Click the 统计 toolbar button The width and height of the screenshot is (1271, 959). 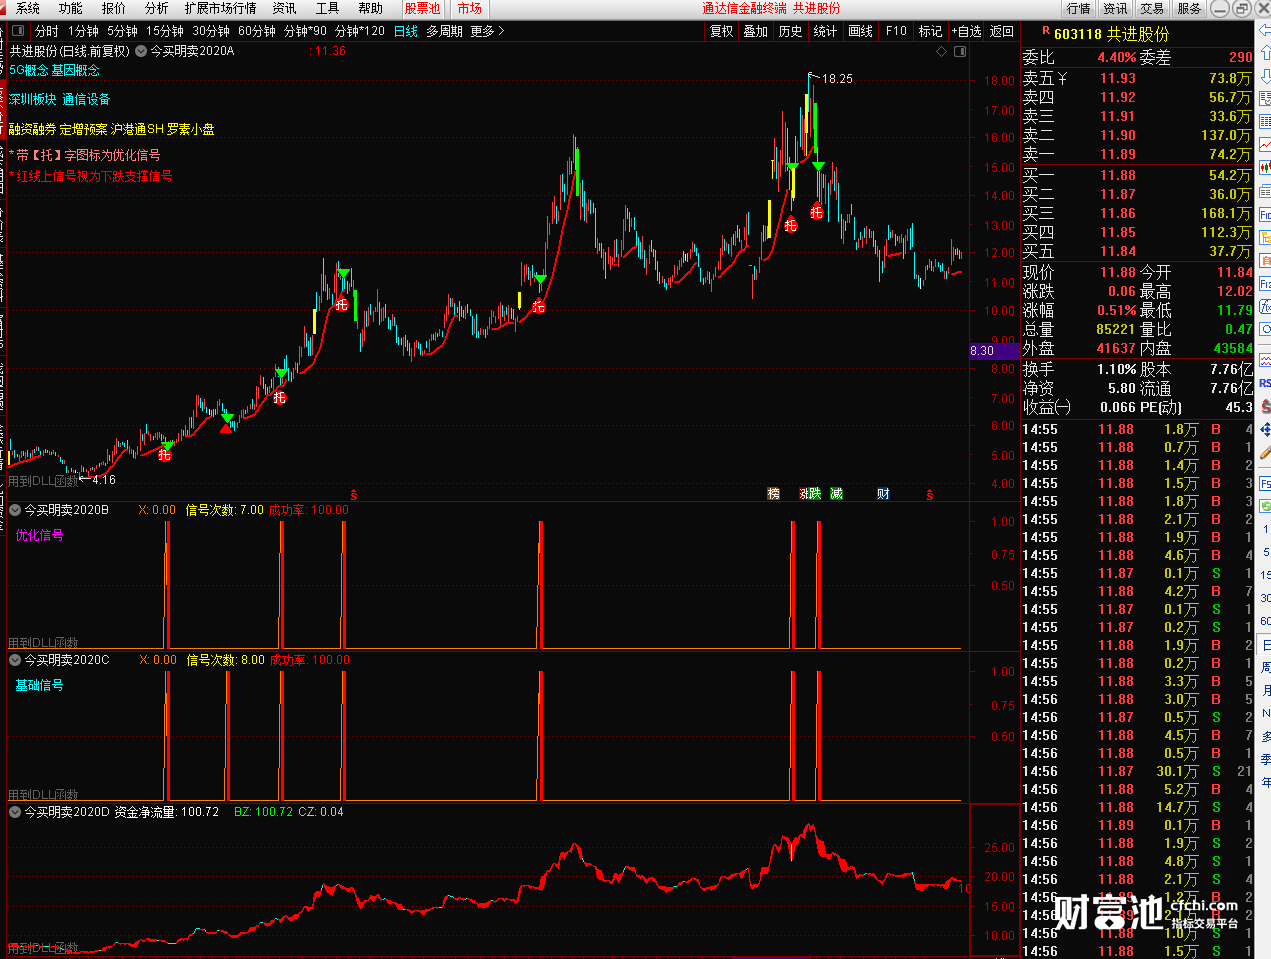(825, 31)
